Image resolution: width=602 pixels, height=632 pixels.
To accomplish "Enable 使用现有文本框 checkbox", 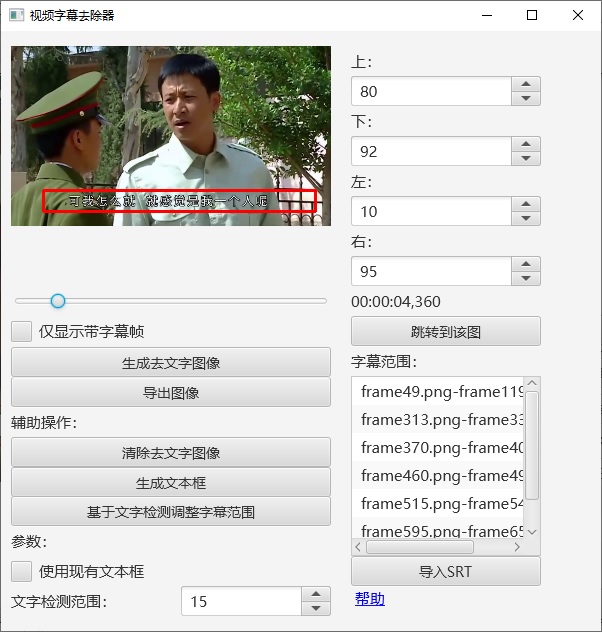I will pyautogui.click(x=21, y=572).
